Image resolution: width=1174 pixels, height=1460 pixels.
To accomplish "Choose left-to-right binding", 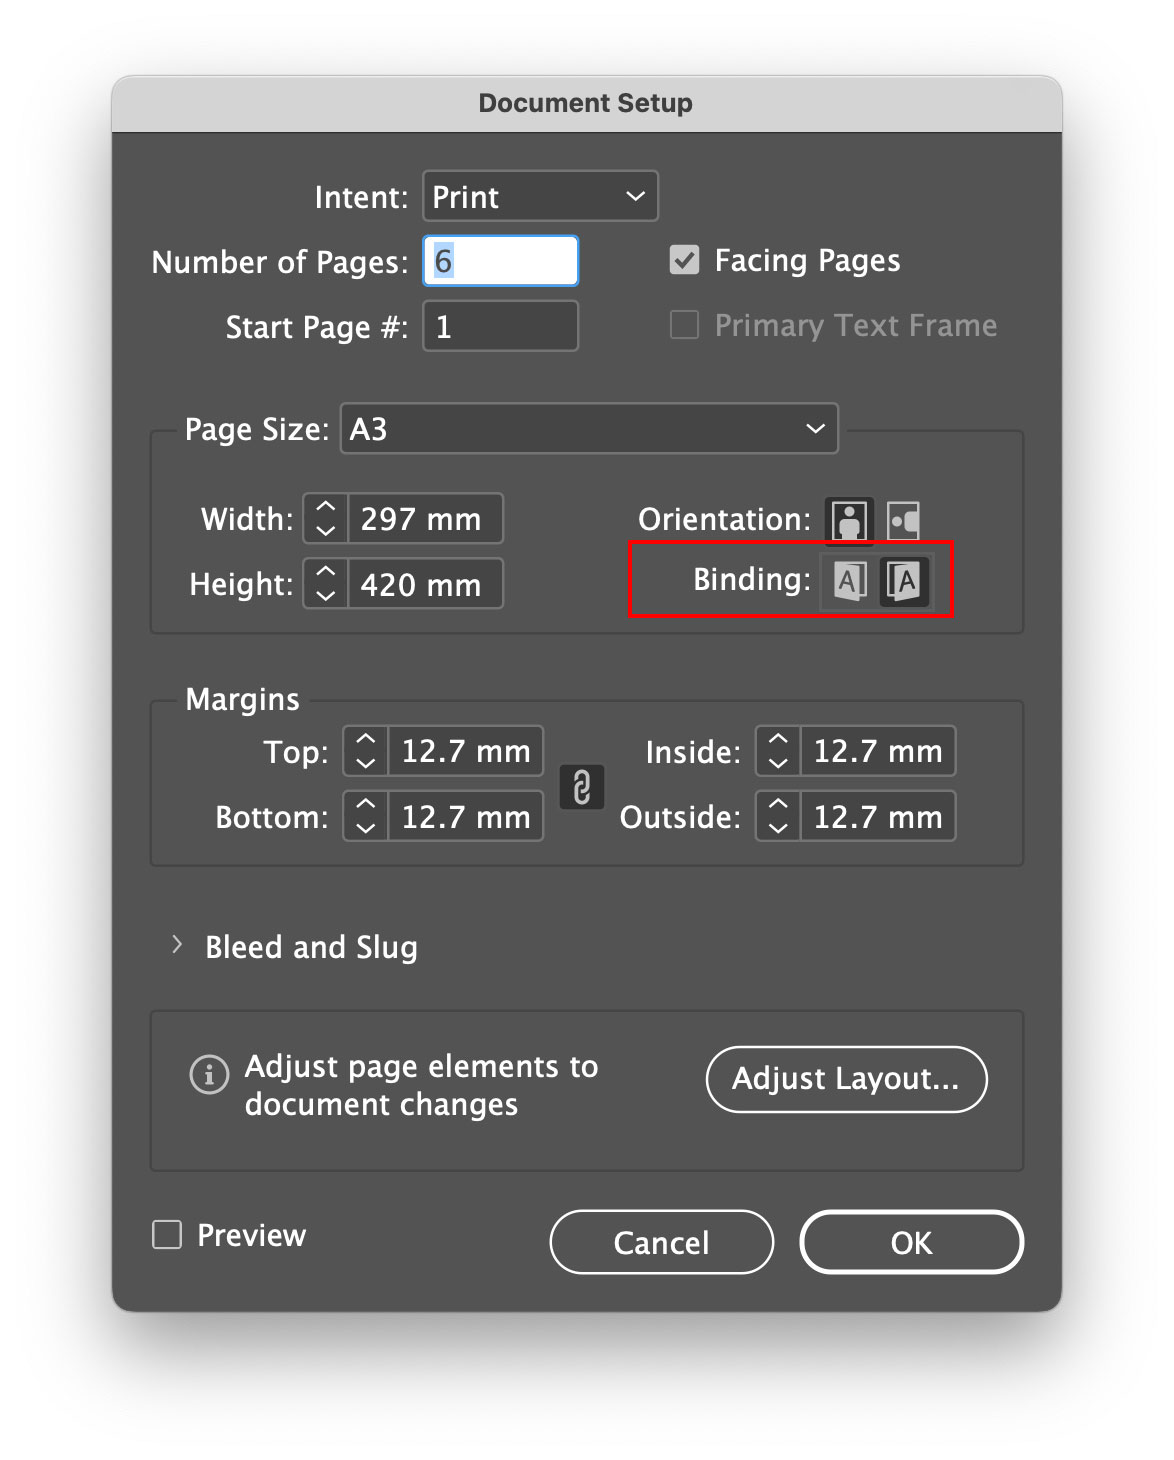I will (x=848, y=580).
